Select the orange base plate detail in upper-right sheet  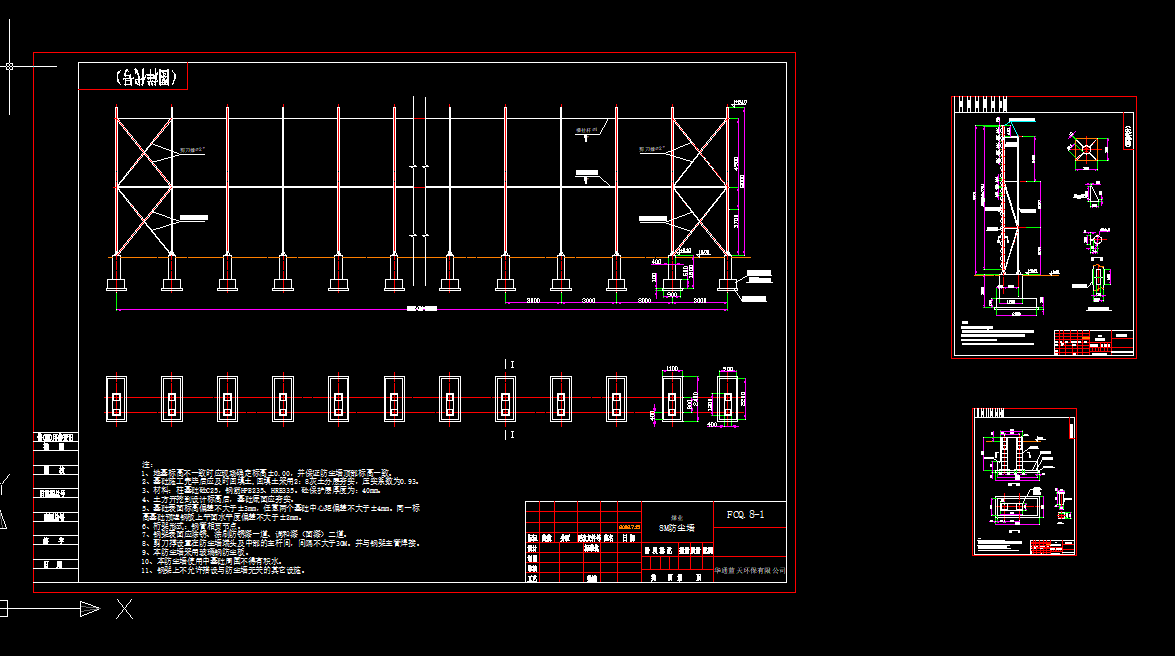click(x=1087, y=149)
